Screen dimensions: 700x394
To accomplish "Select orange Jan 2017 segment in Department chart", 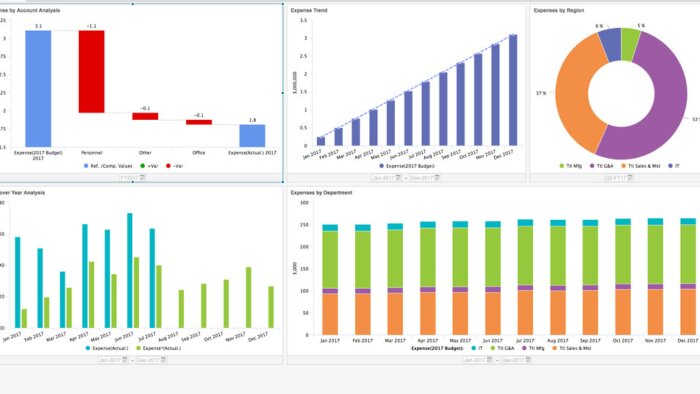I will (330, 314).
